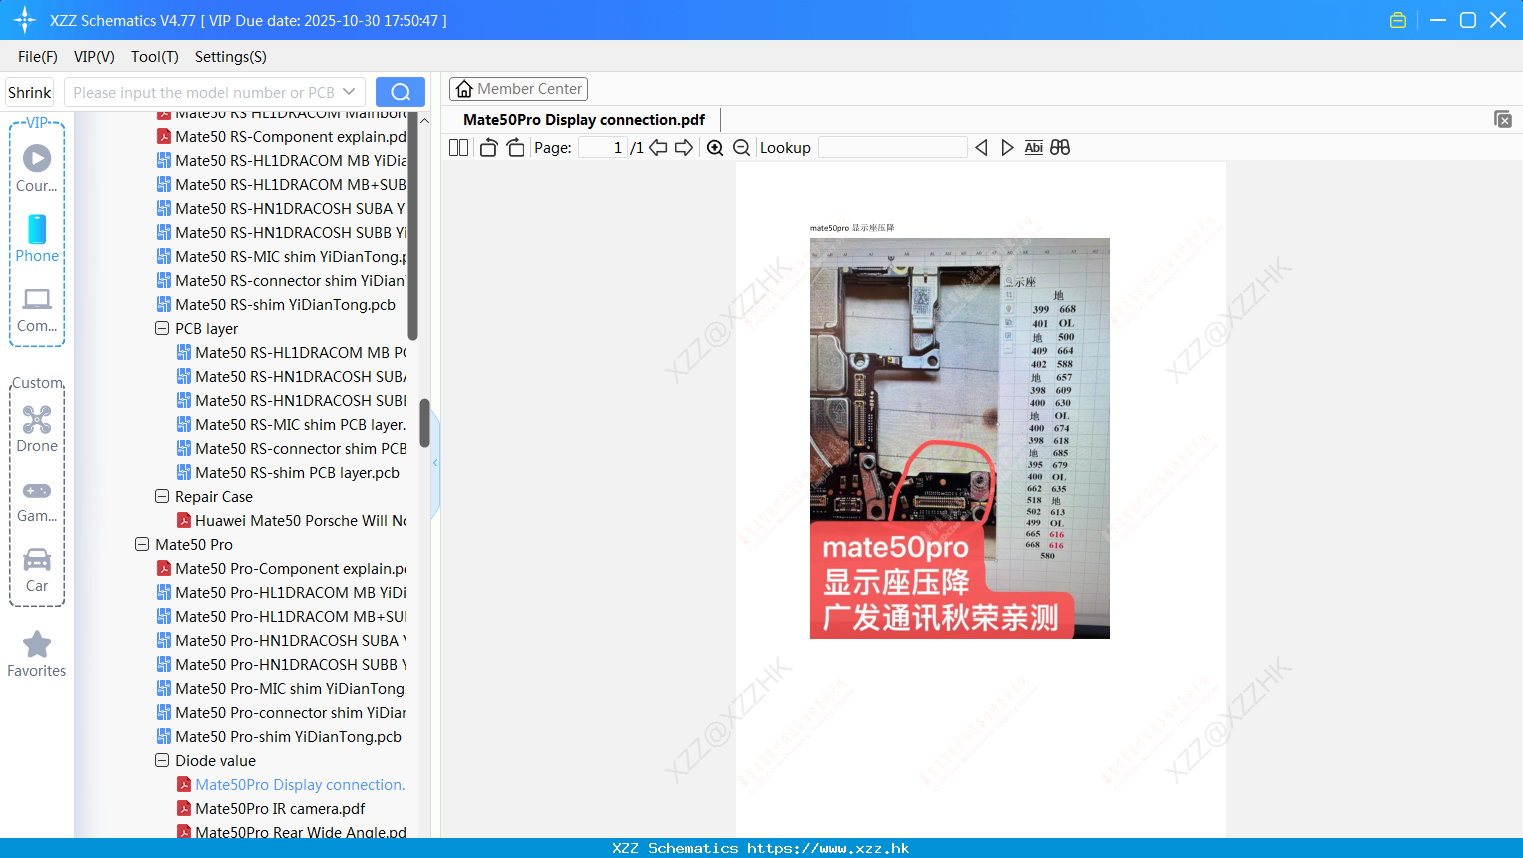Collapse the Repair Case tree node
The image size is (1523, 858).
pyautogui.click(x=162, y=496)
